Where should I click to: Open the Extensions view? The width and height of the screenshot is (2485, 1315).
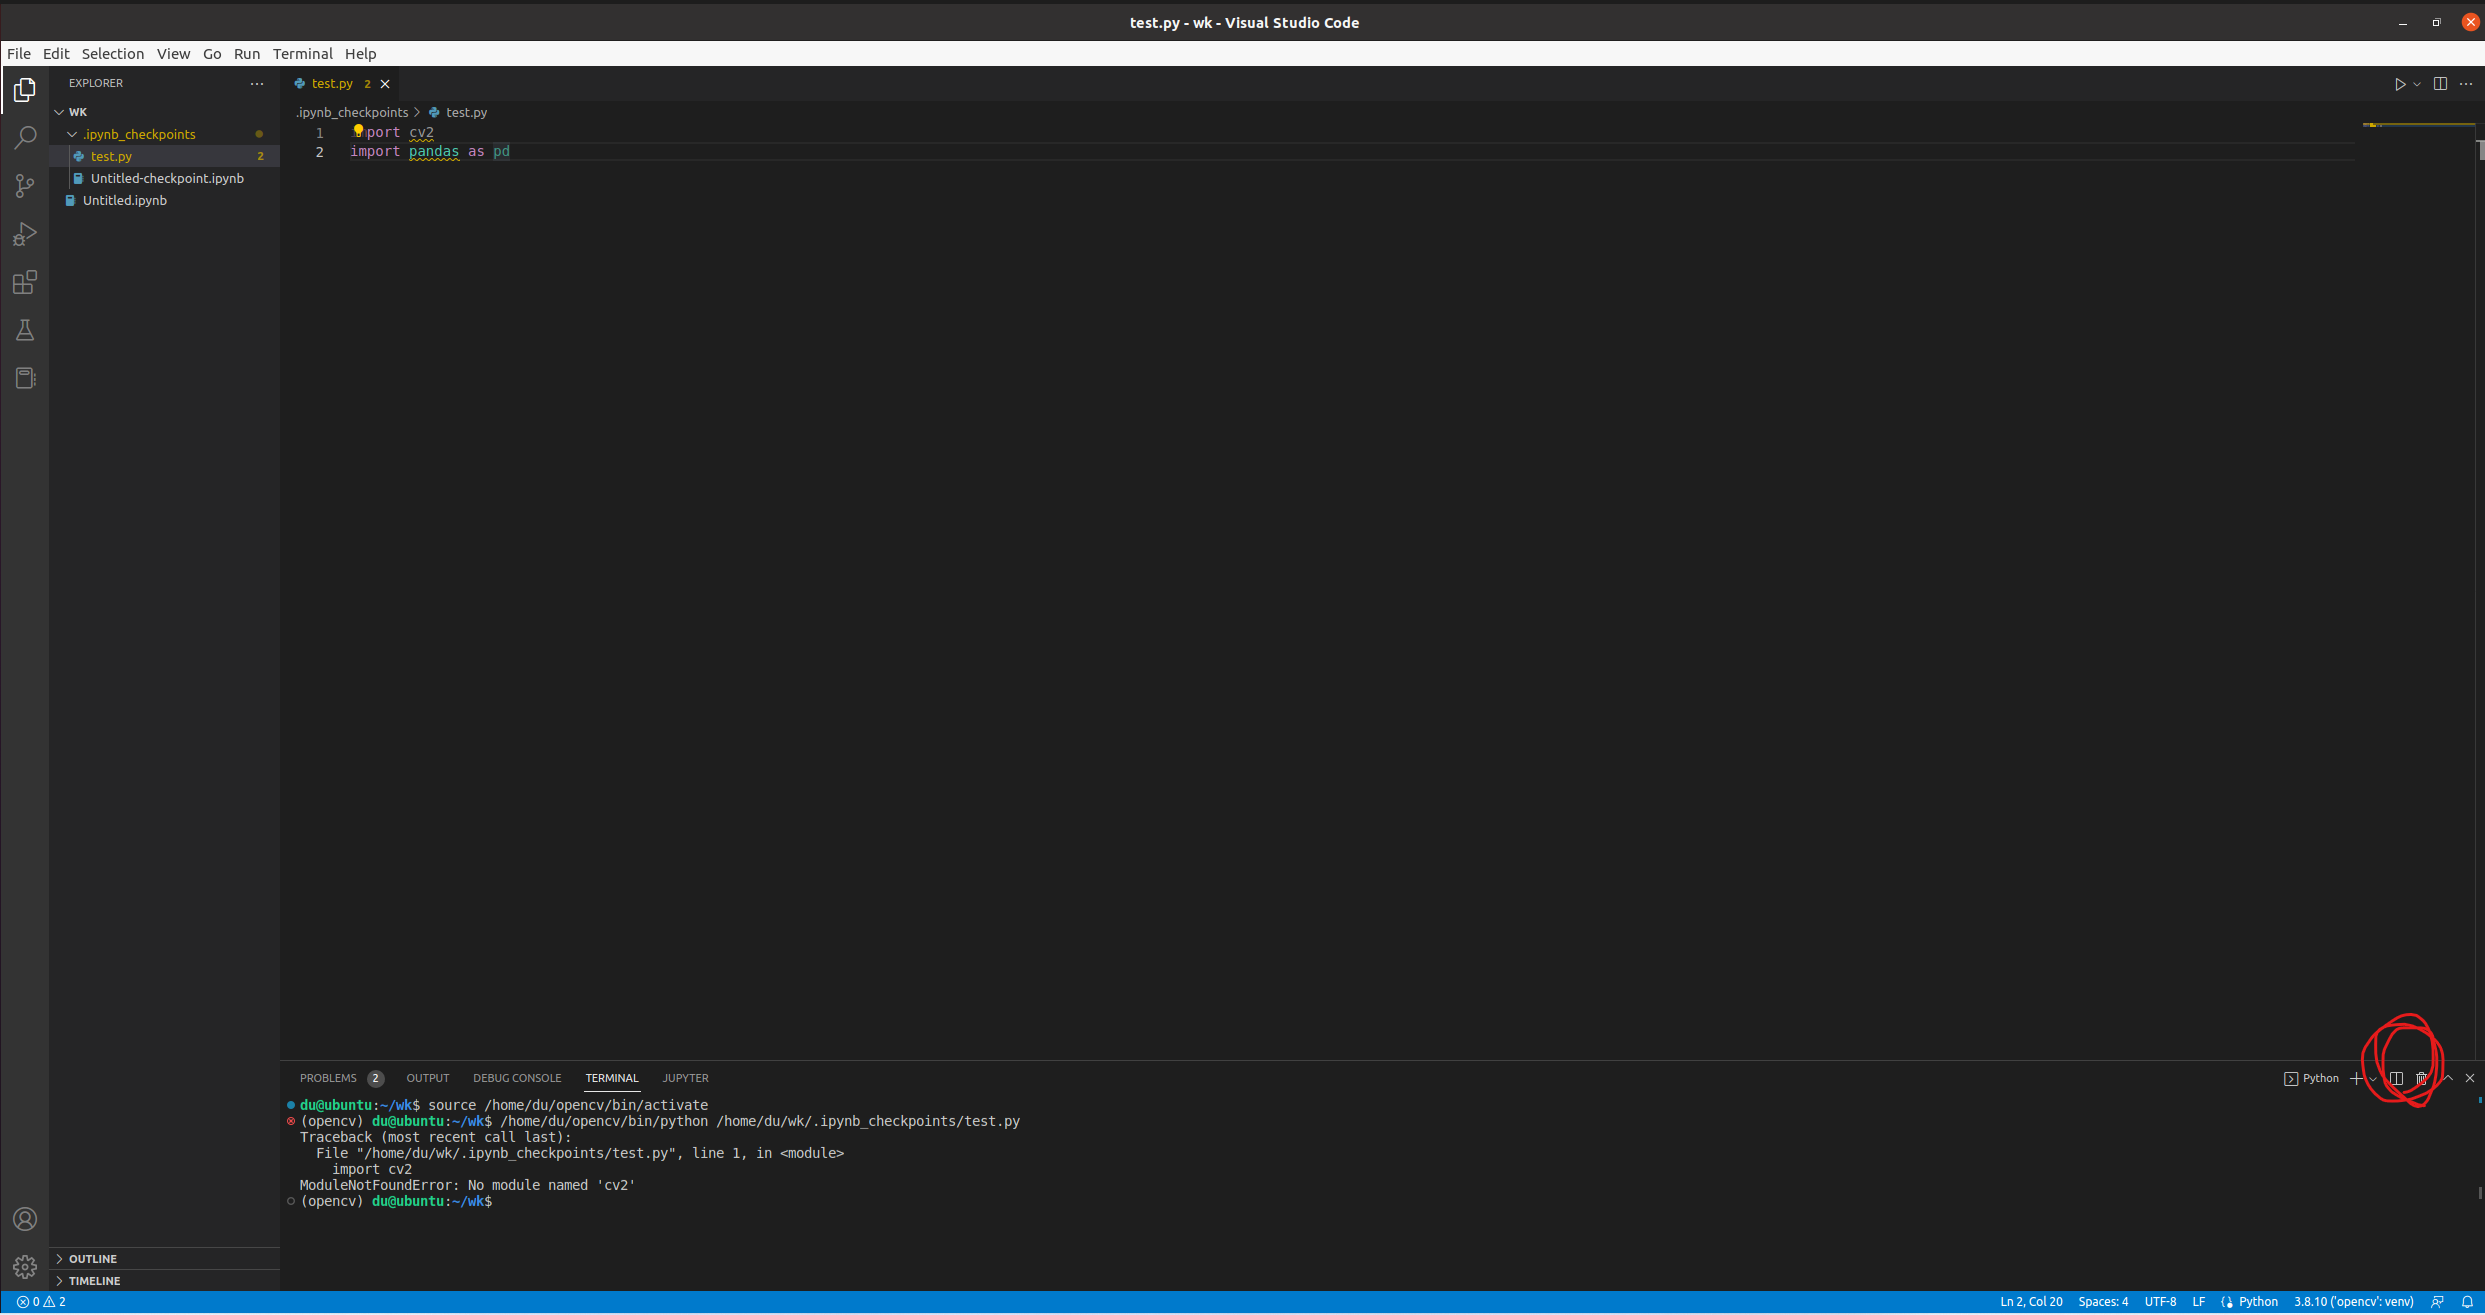coord(25,283)
